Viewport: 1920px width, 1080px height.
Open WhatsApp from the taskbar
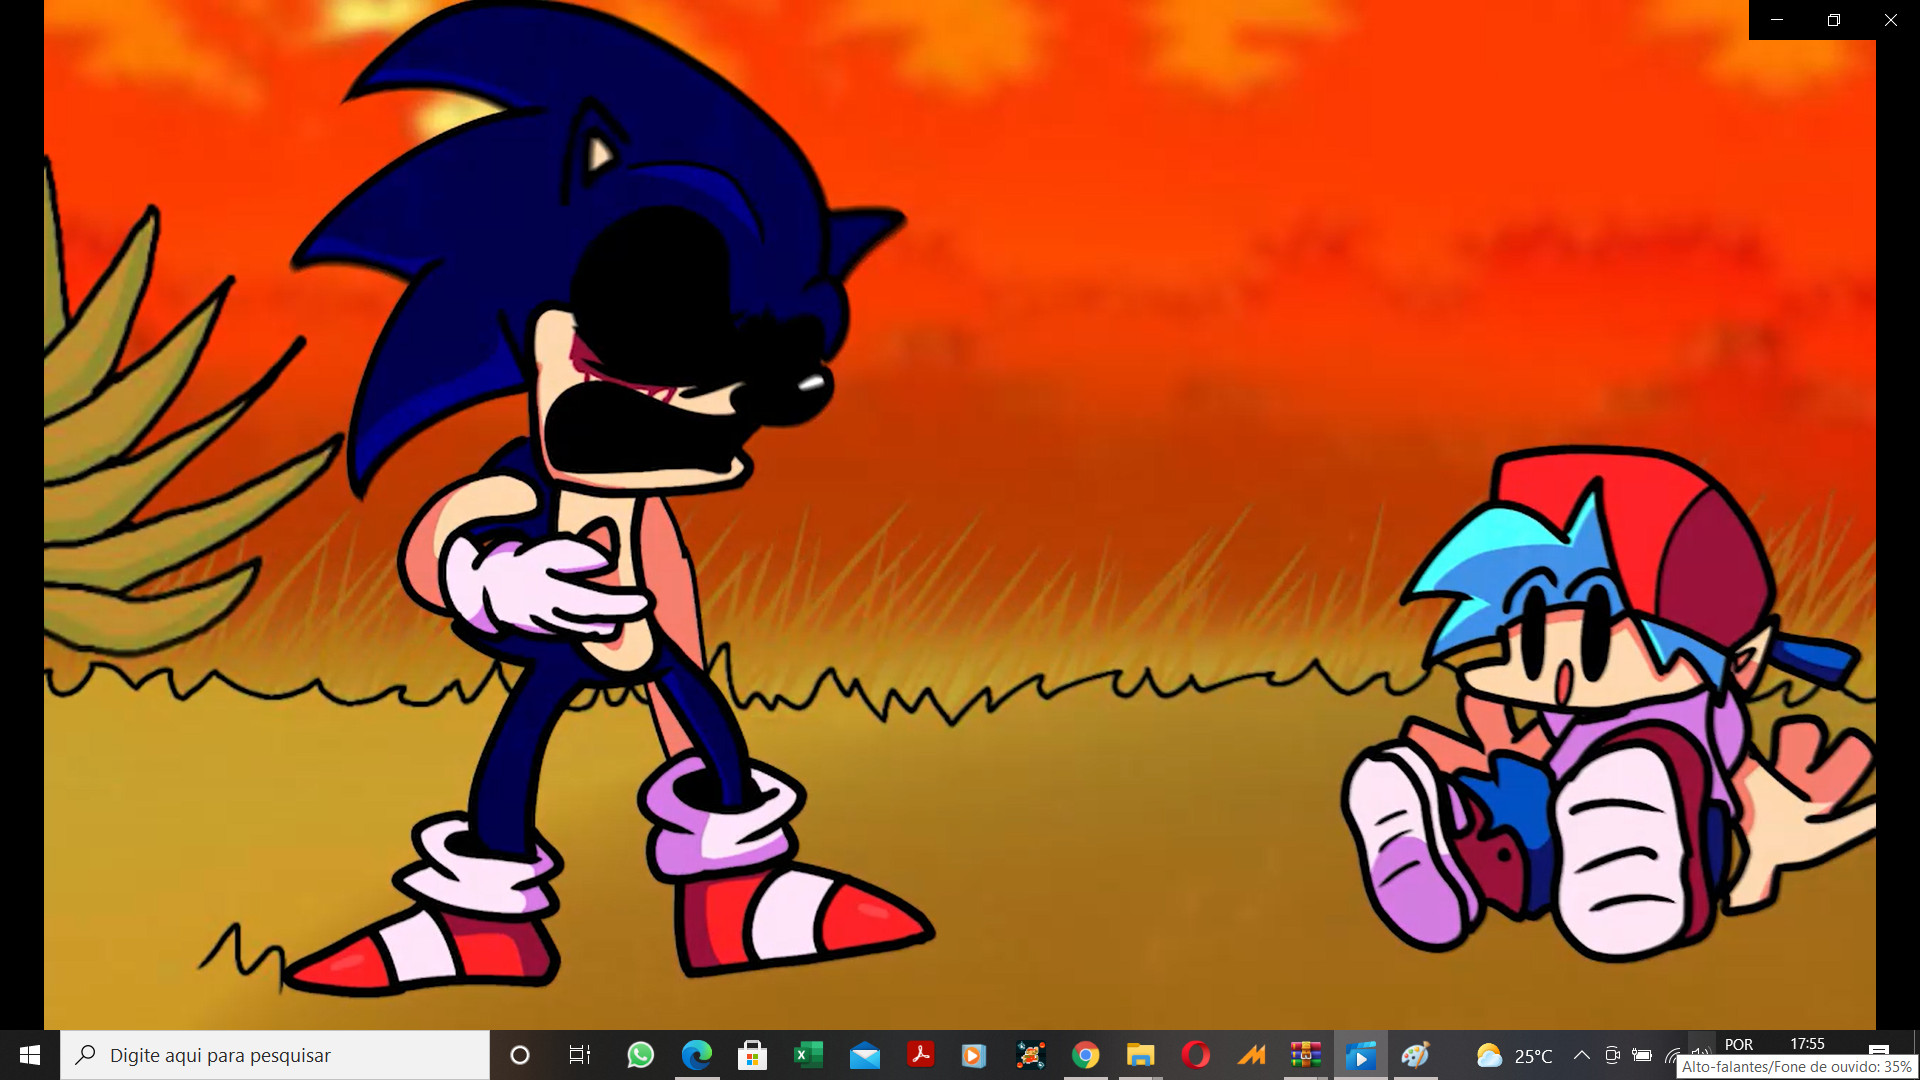(x=640, y=1055)
